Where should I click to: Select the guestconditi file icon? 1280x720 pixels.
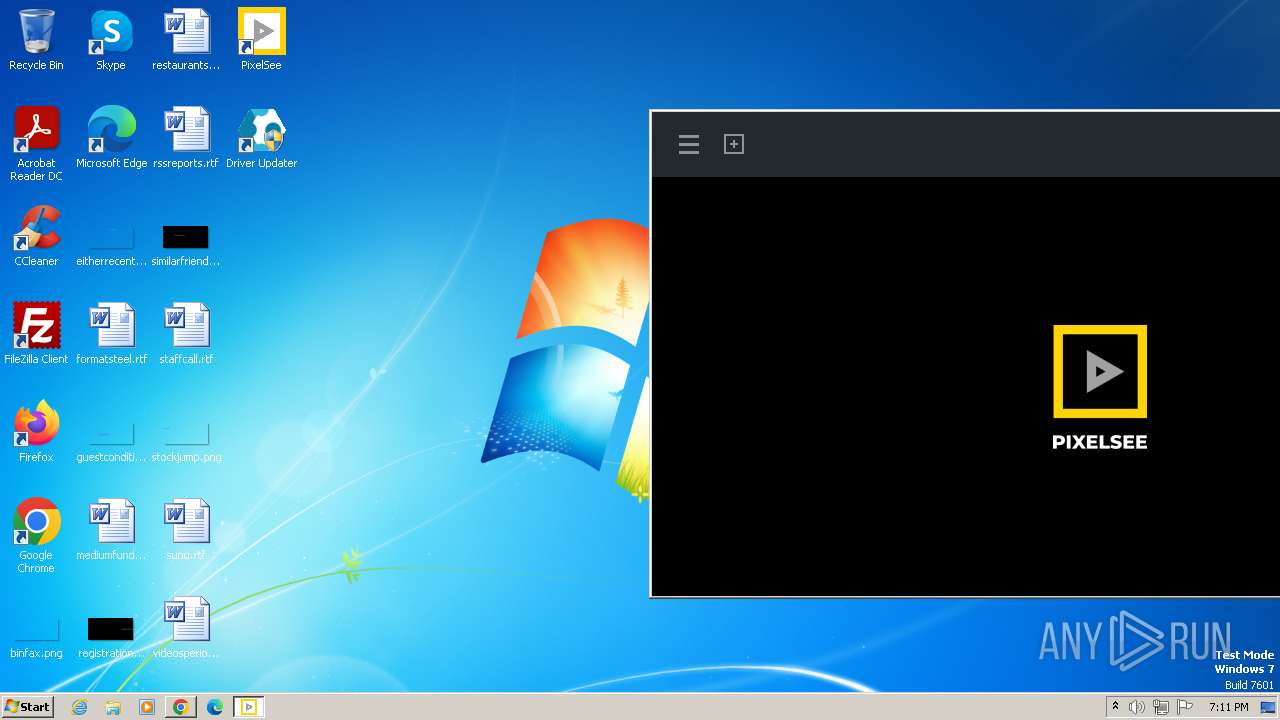click(111, 443)
